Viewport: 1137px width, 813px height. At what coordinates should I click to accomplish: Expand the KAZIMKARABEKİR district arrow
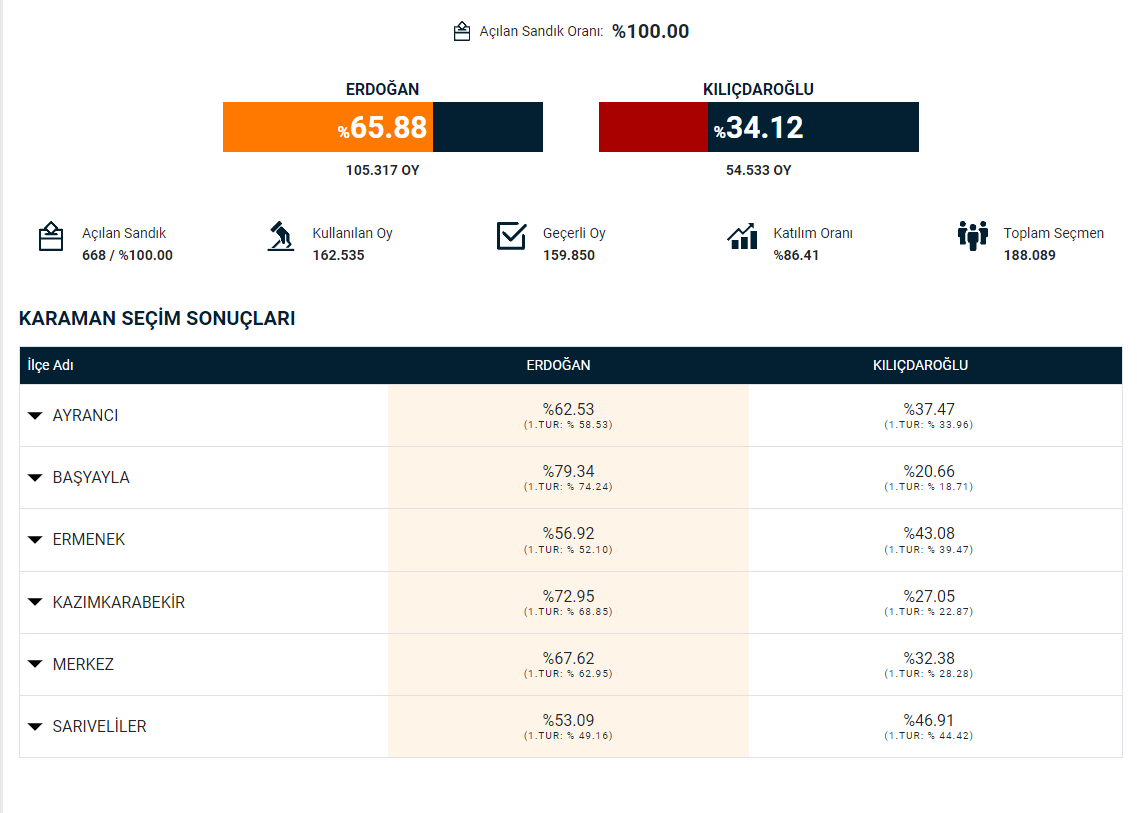click(x=36, y=603)
